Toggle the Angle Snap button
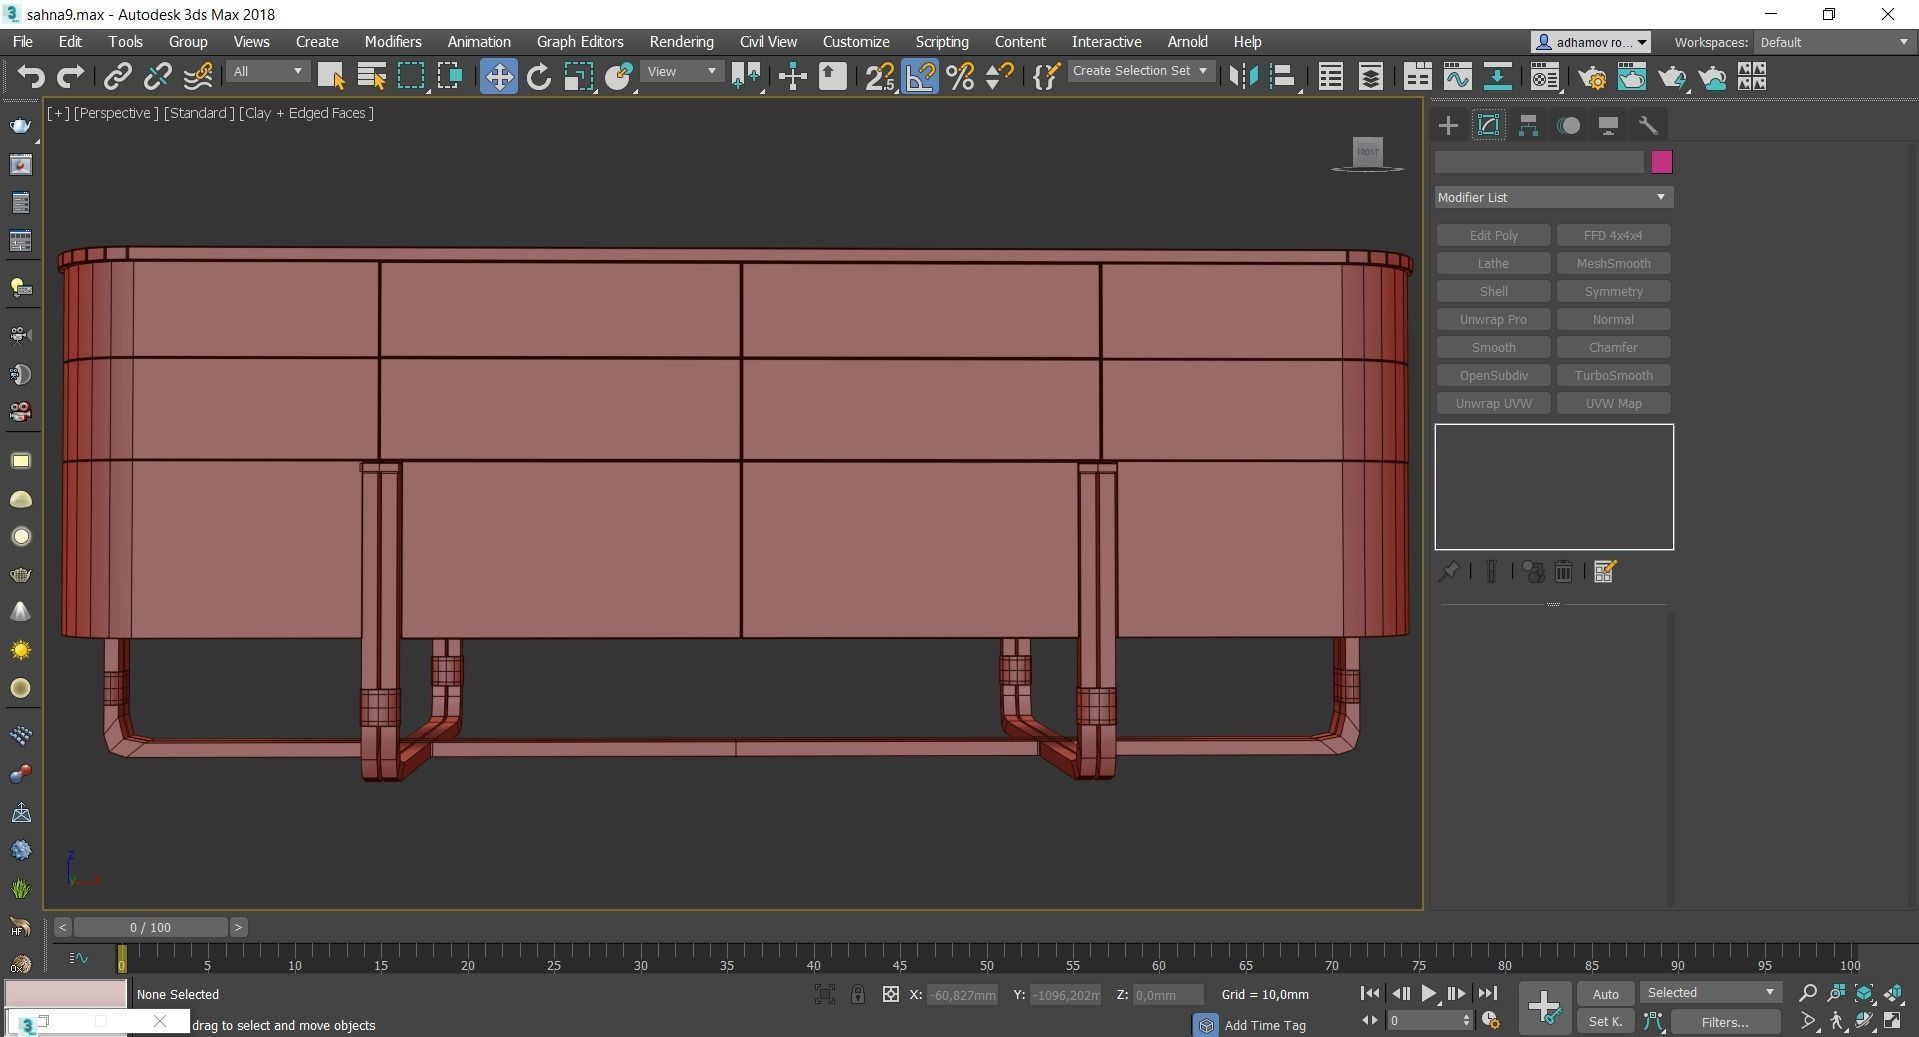1919x1037 pixels. [920, 77]
